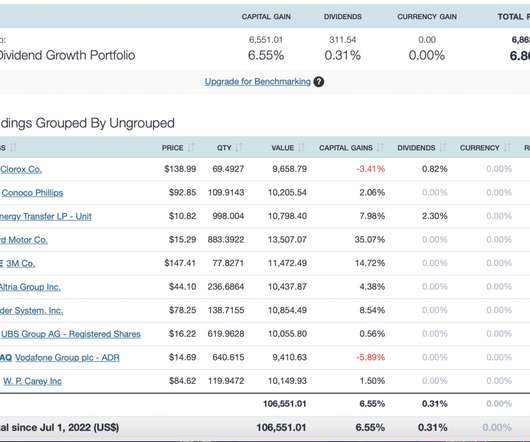Image resolution: width=530 pixels, height=442 pixels.
Task: Click the Altria capital gains value 4.38%
Action: pyautogui.click(x=372, y=287)
